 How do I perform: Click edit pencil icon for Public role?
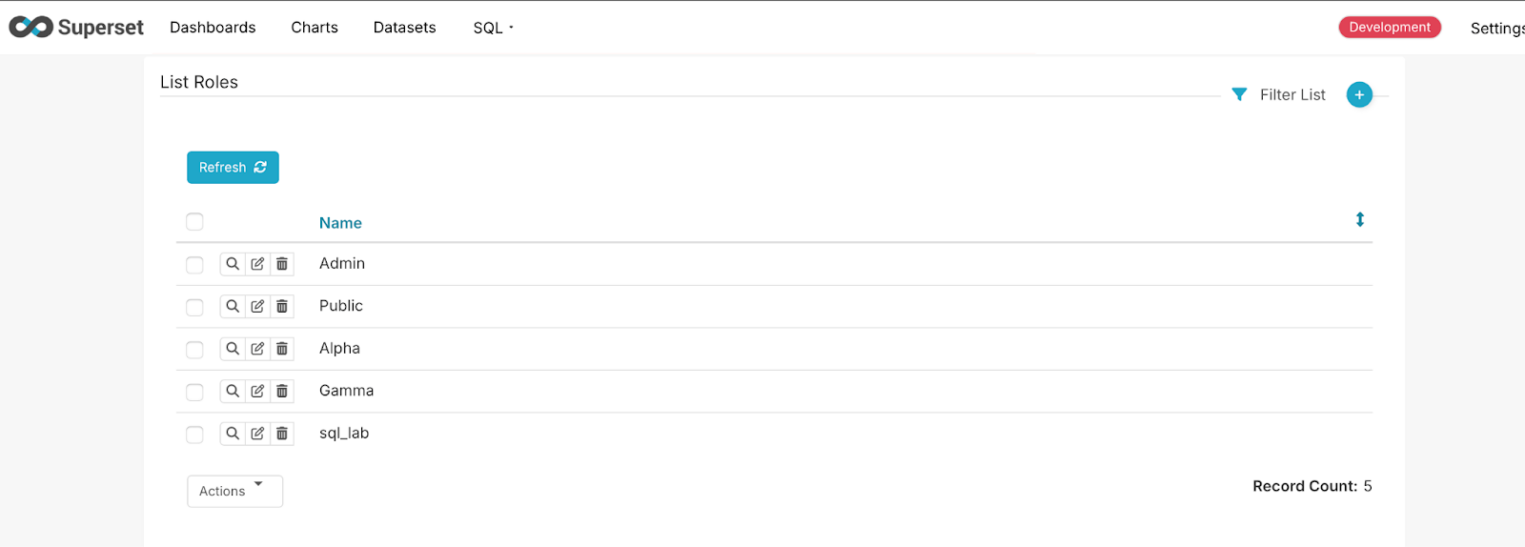pos(257,306)
